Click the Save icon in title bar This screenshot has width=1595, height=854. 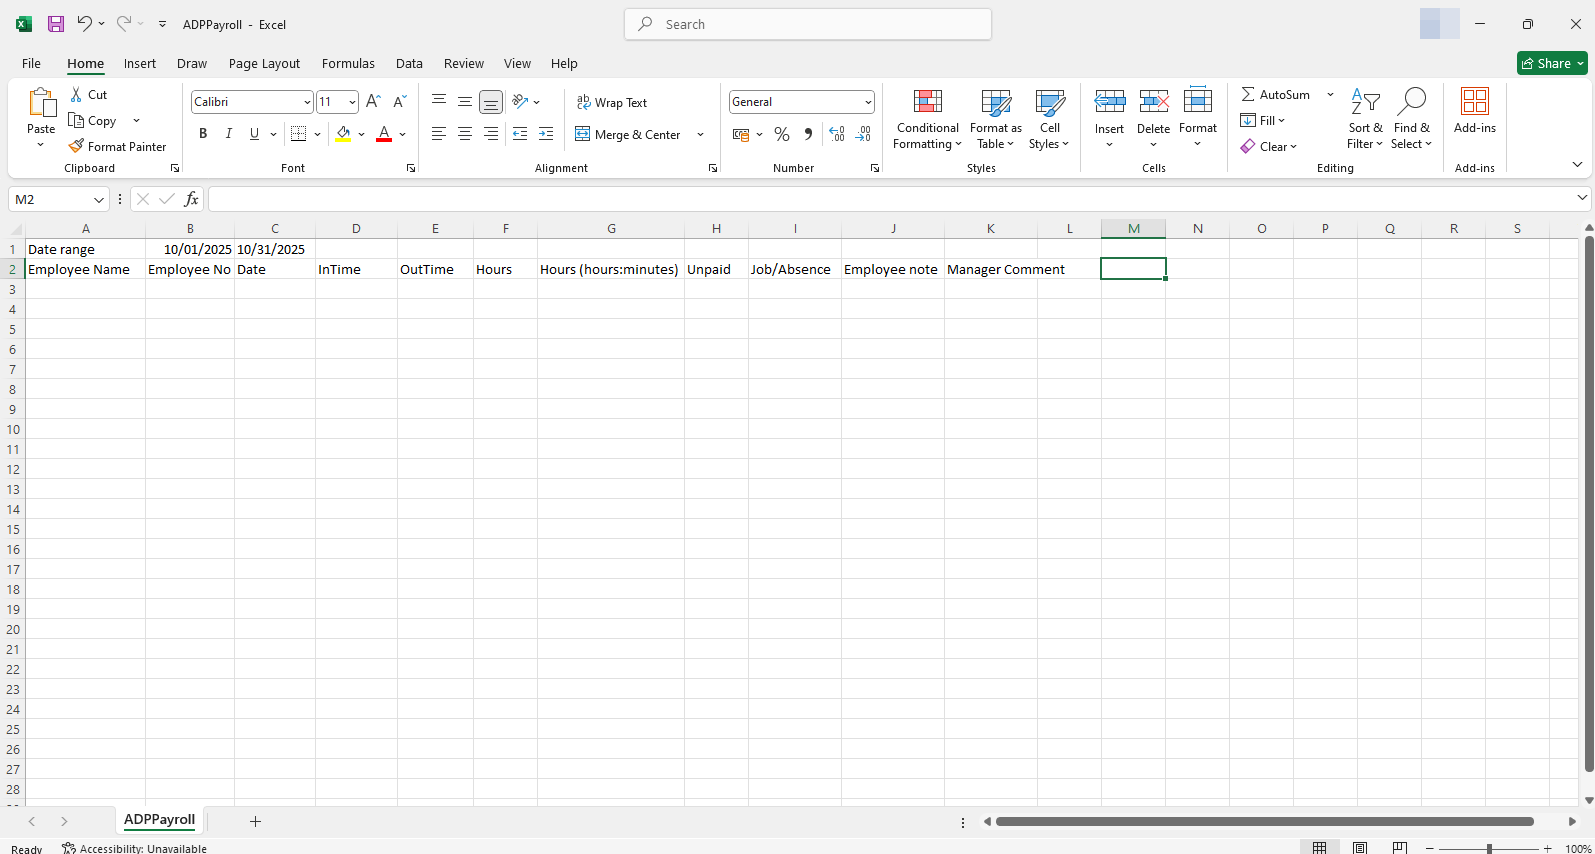(x=56, y=24)
